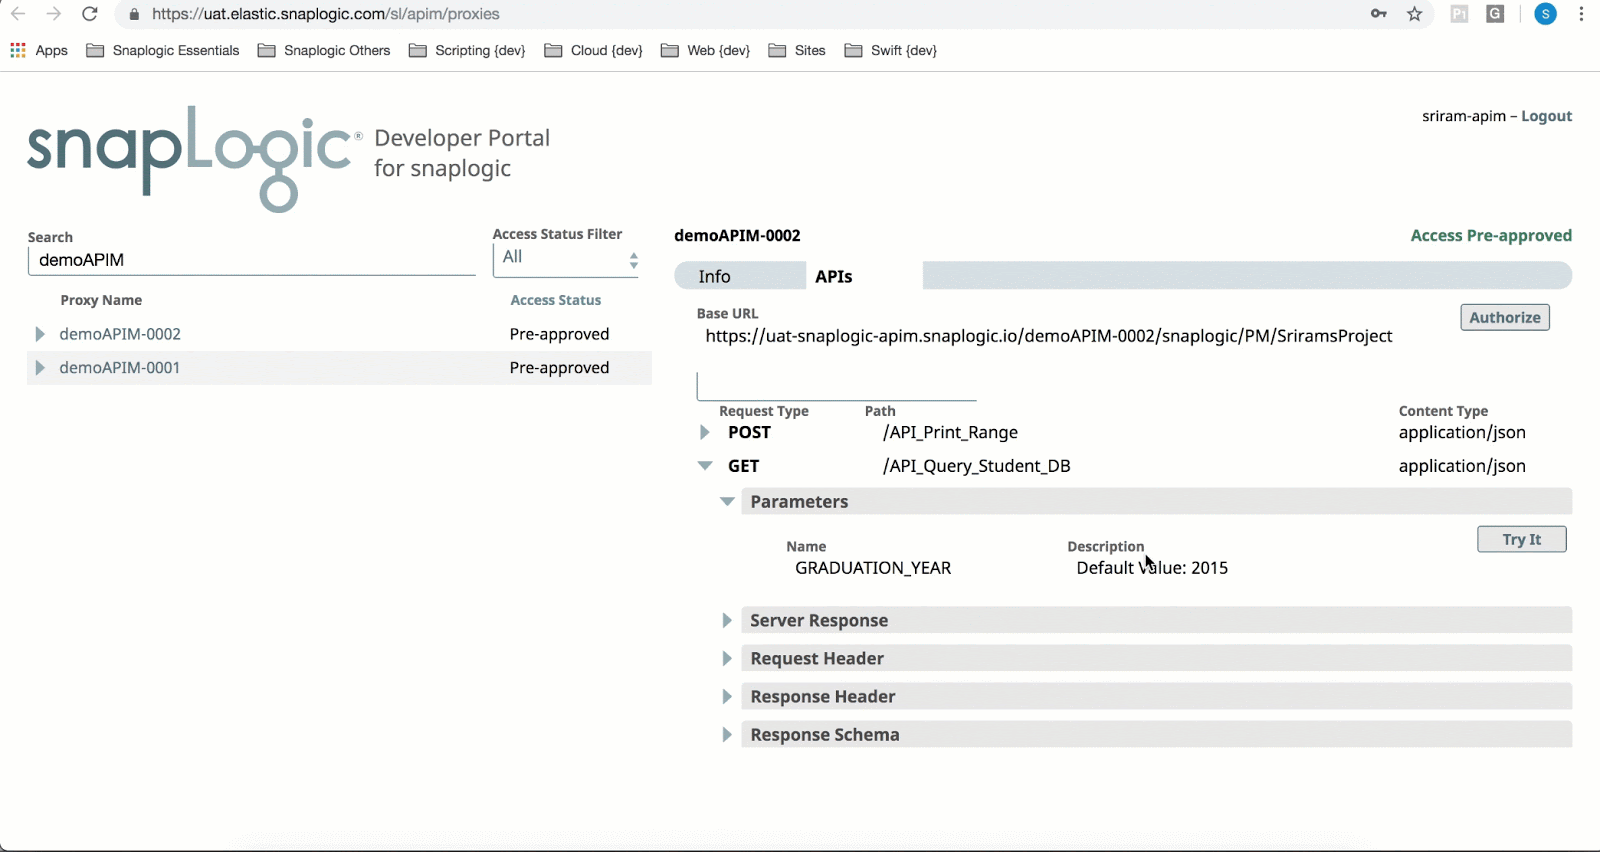Viewport: 1600px width, 852px height.
Task: Click the Try It button
Action: pyautogui.click(x=1522, y=539)
